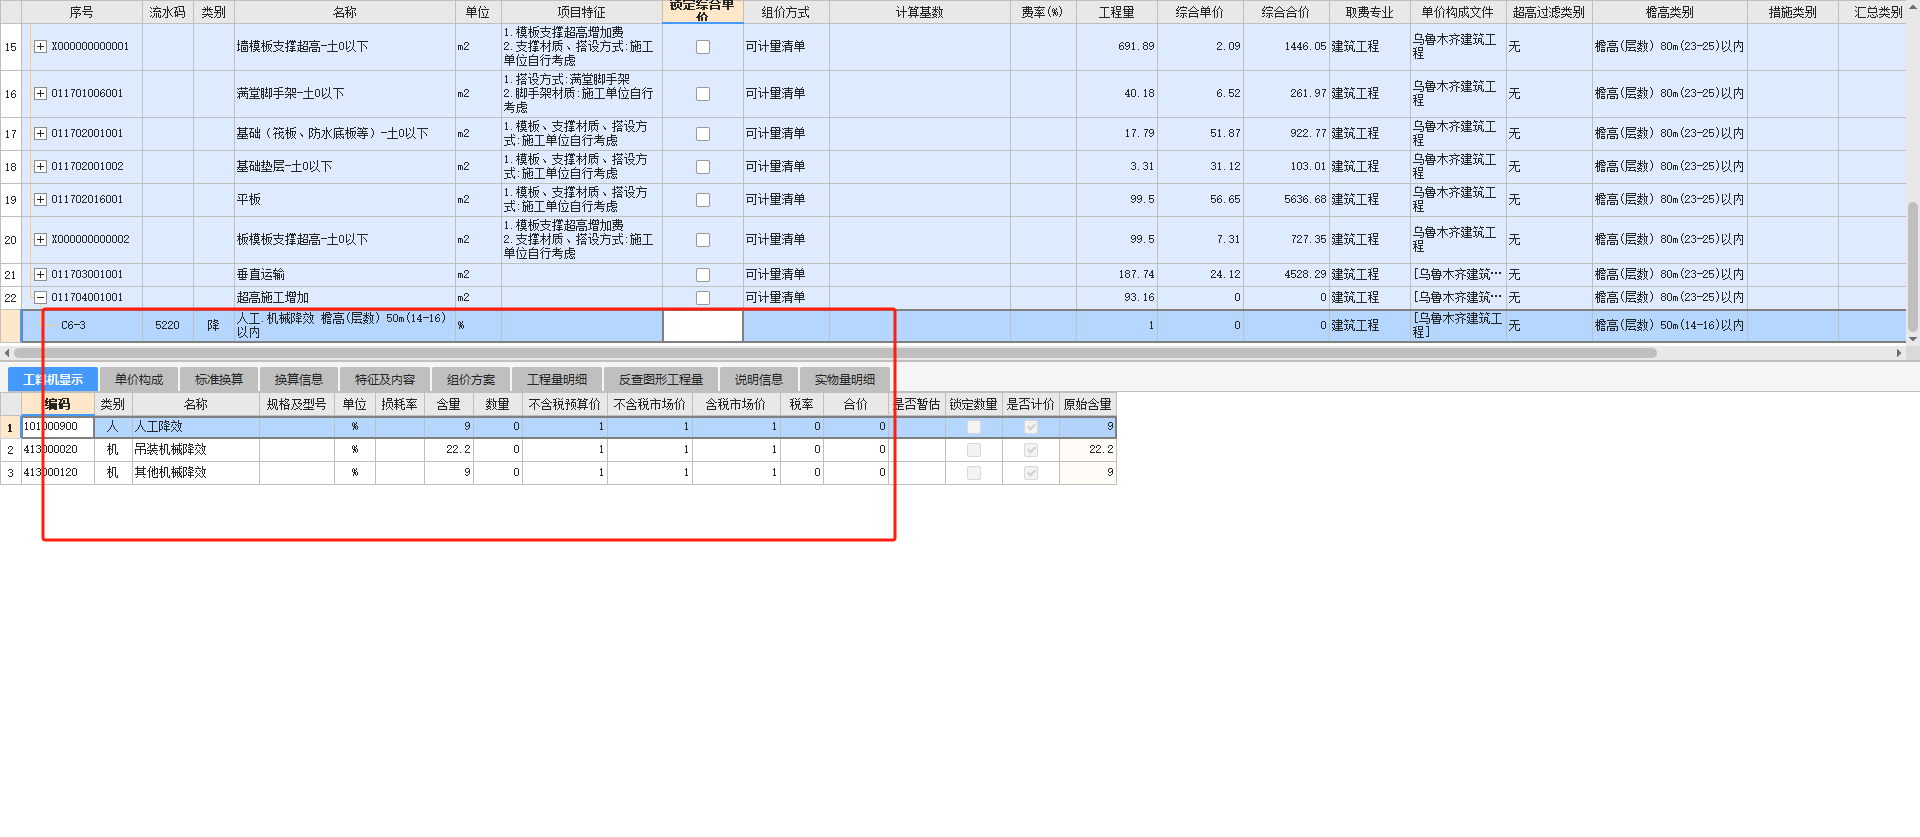This screenshot has width=1920, height=837.
Task: Click the empty editing cell in C6-3 row
Action: click(703, 326)
